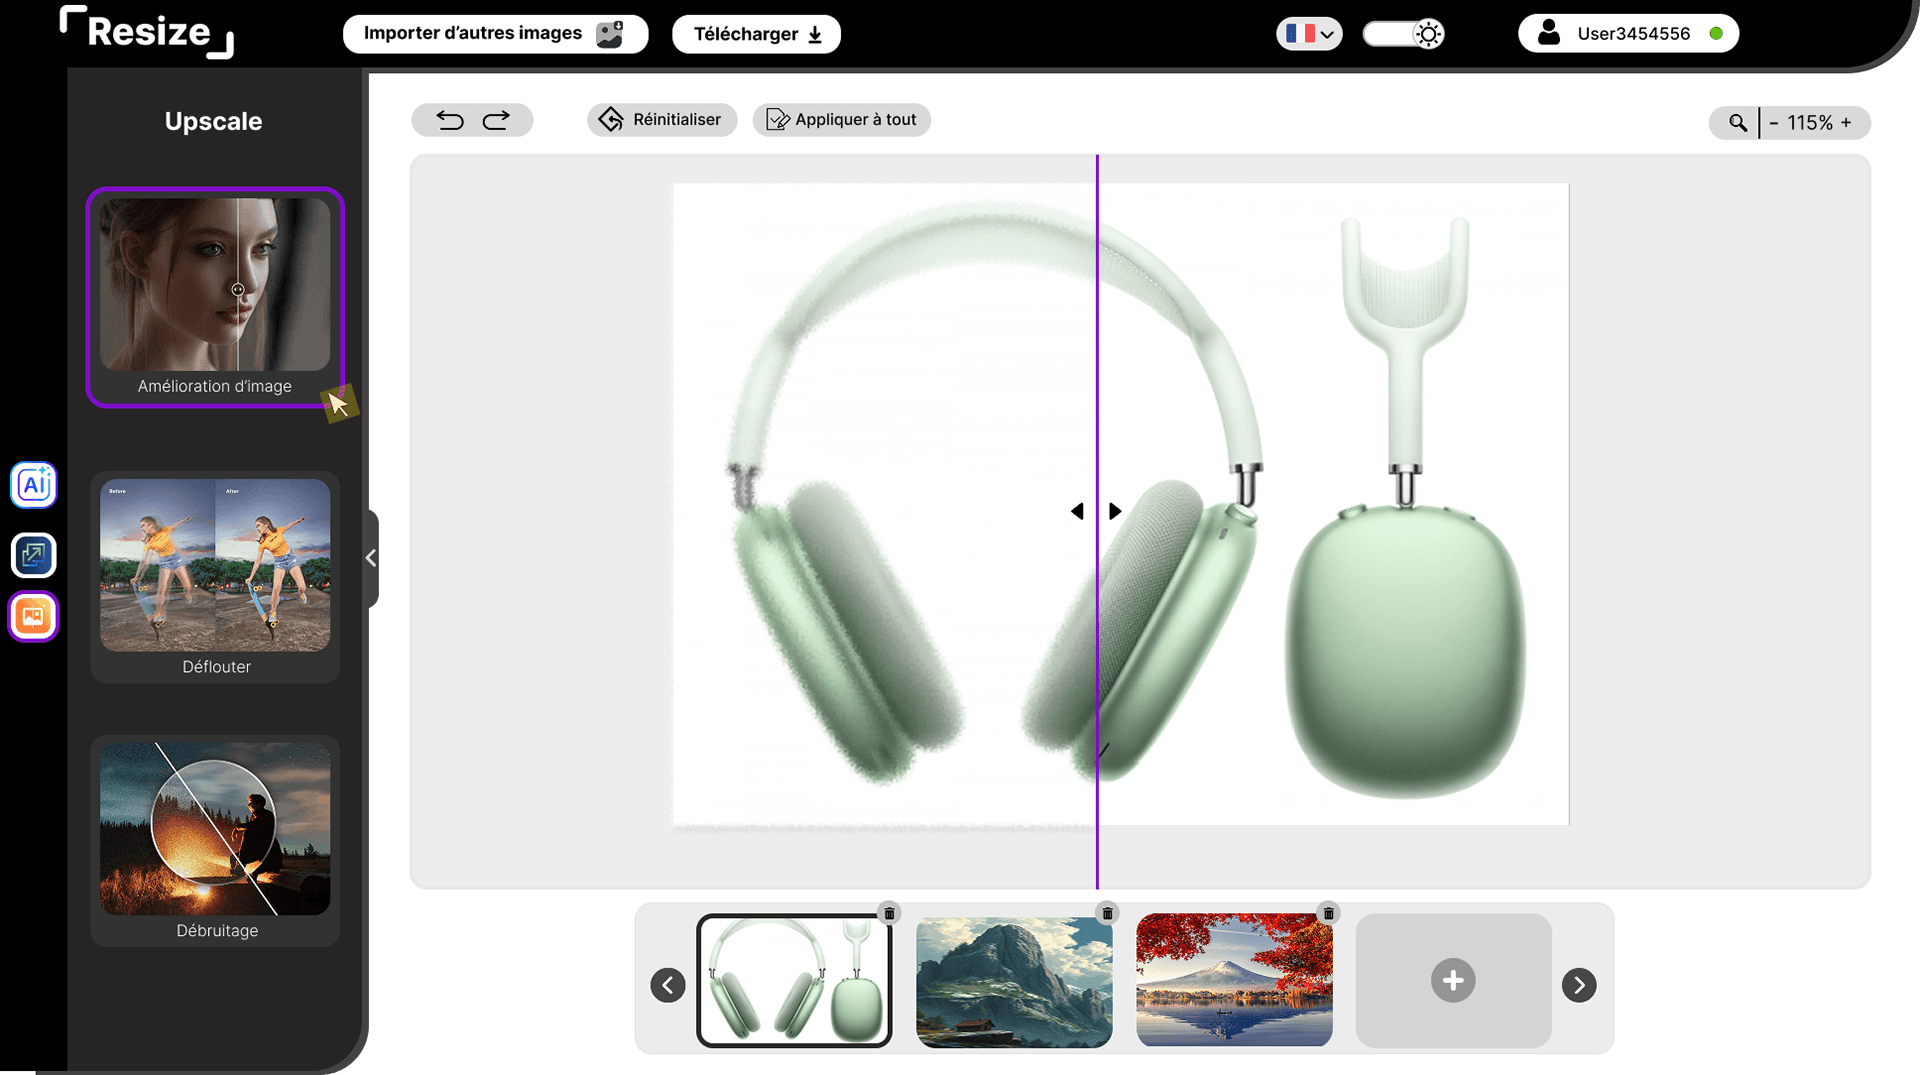
Task: Click the redo arrow icon
Action: 496,120
